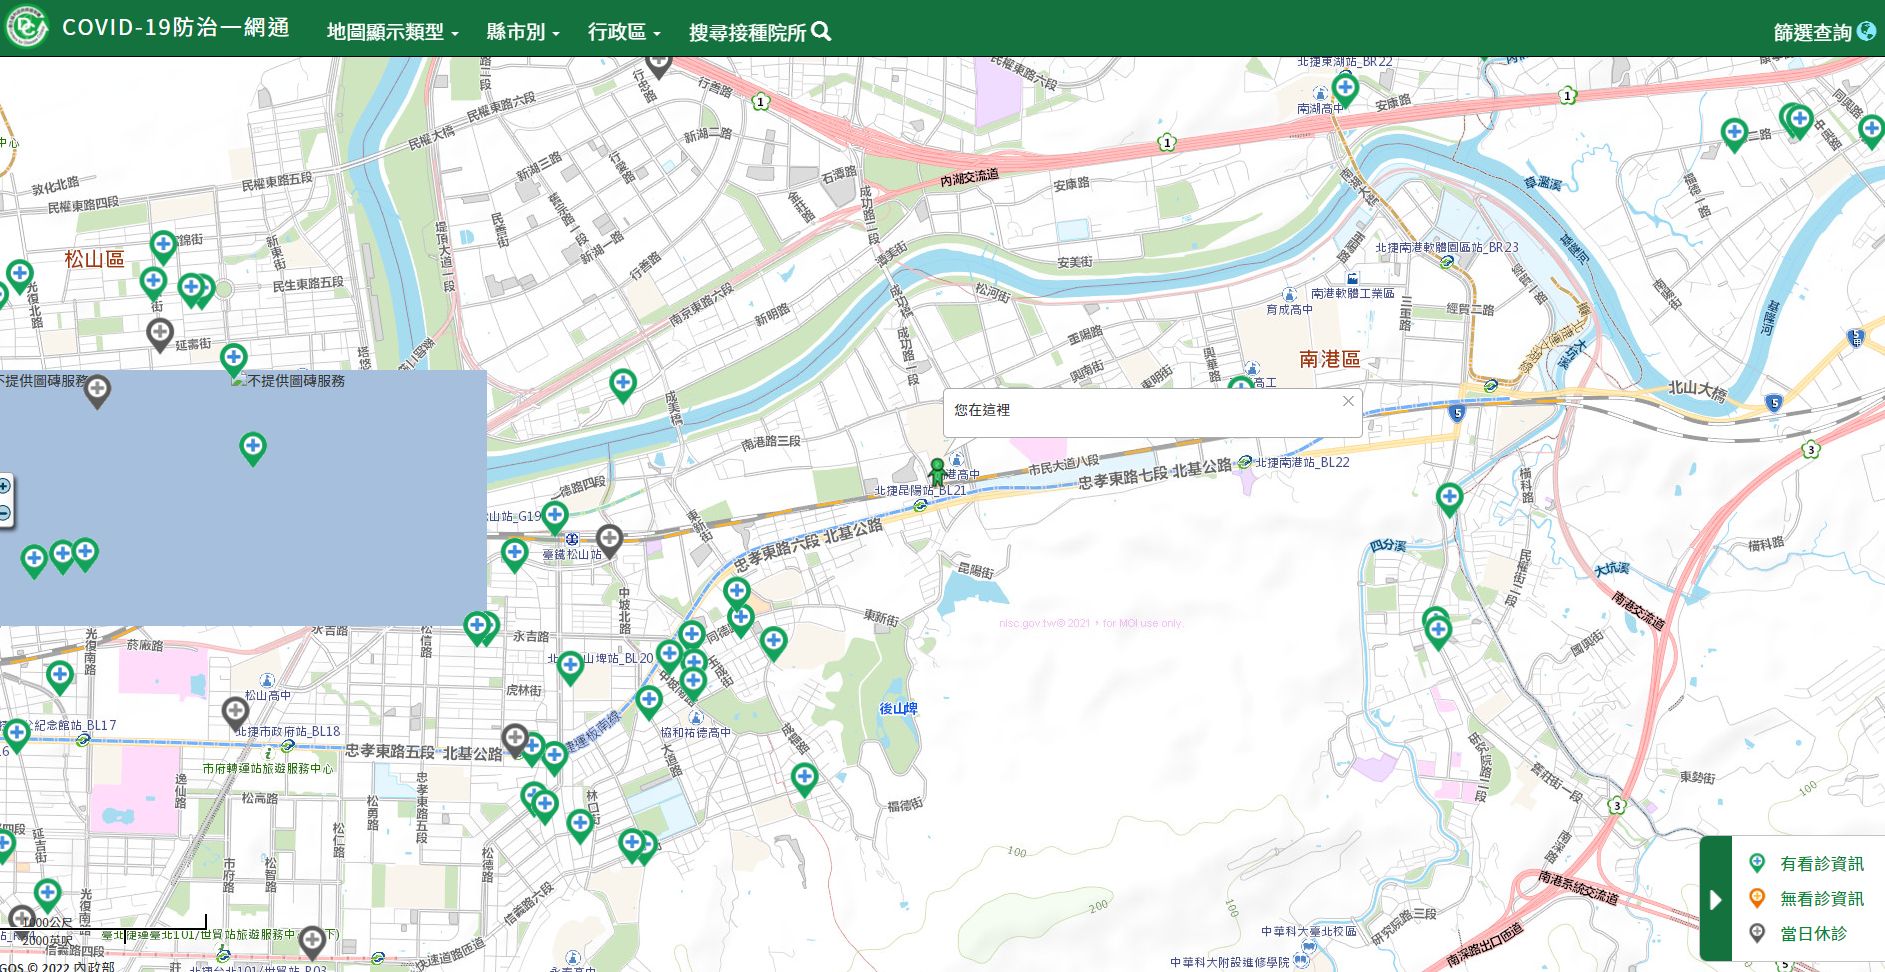Click the 育成高中 school label
Screen dimensions: 1885x972
pos(1289,310)
